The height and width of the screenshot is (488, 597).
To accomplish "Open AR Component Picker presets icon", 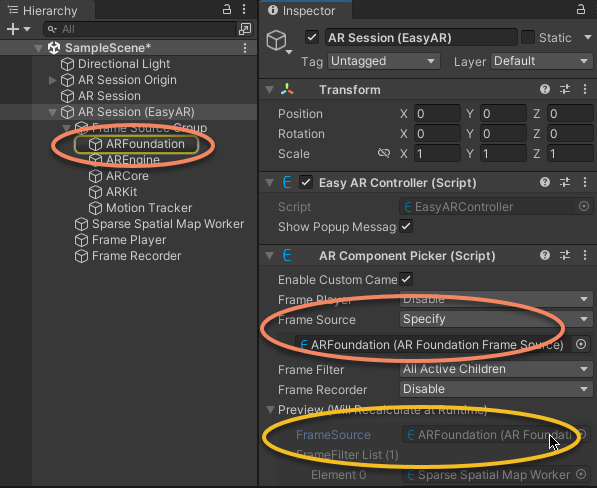I will coord(565,255).
